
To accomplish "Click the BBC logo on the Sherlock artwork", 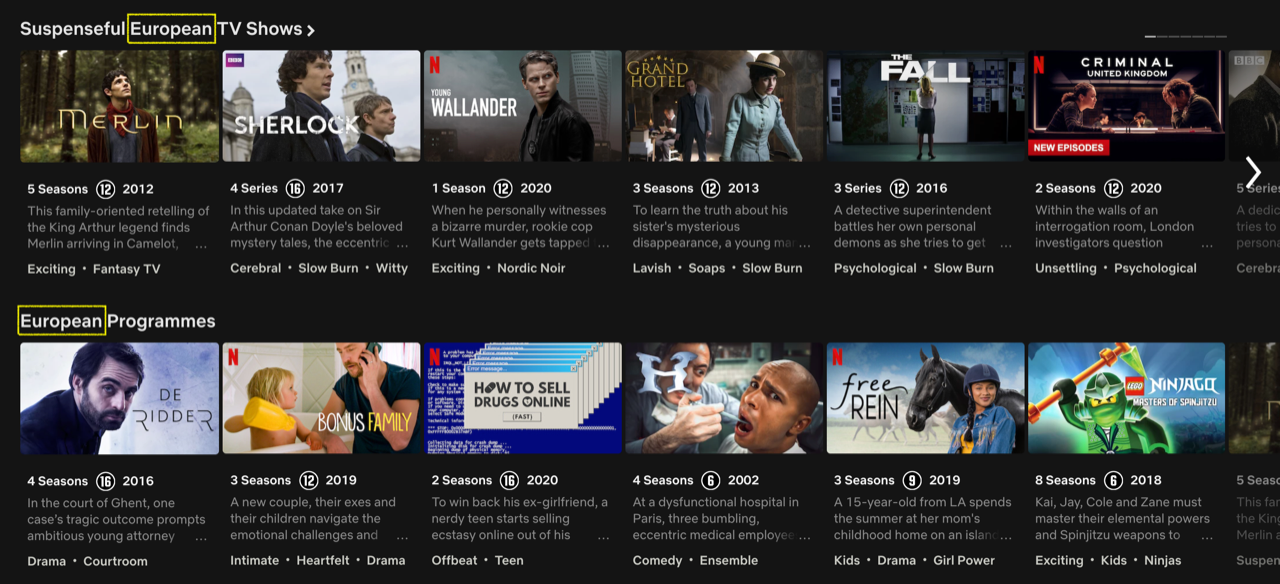I will tap(237, 59).
